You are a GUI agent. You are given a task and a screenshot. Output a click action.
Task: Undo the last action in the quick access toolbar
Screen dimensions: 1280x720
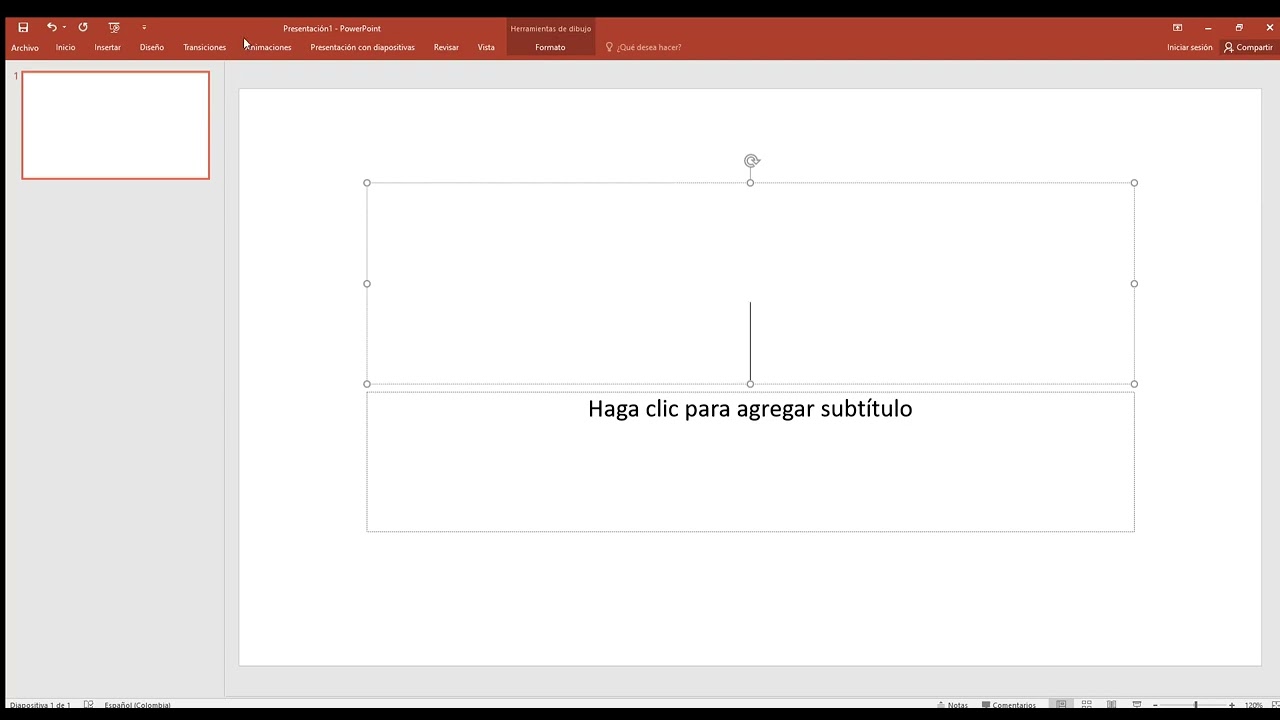pos(51,28)
